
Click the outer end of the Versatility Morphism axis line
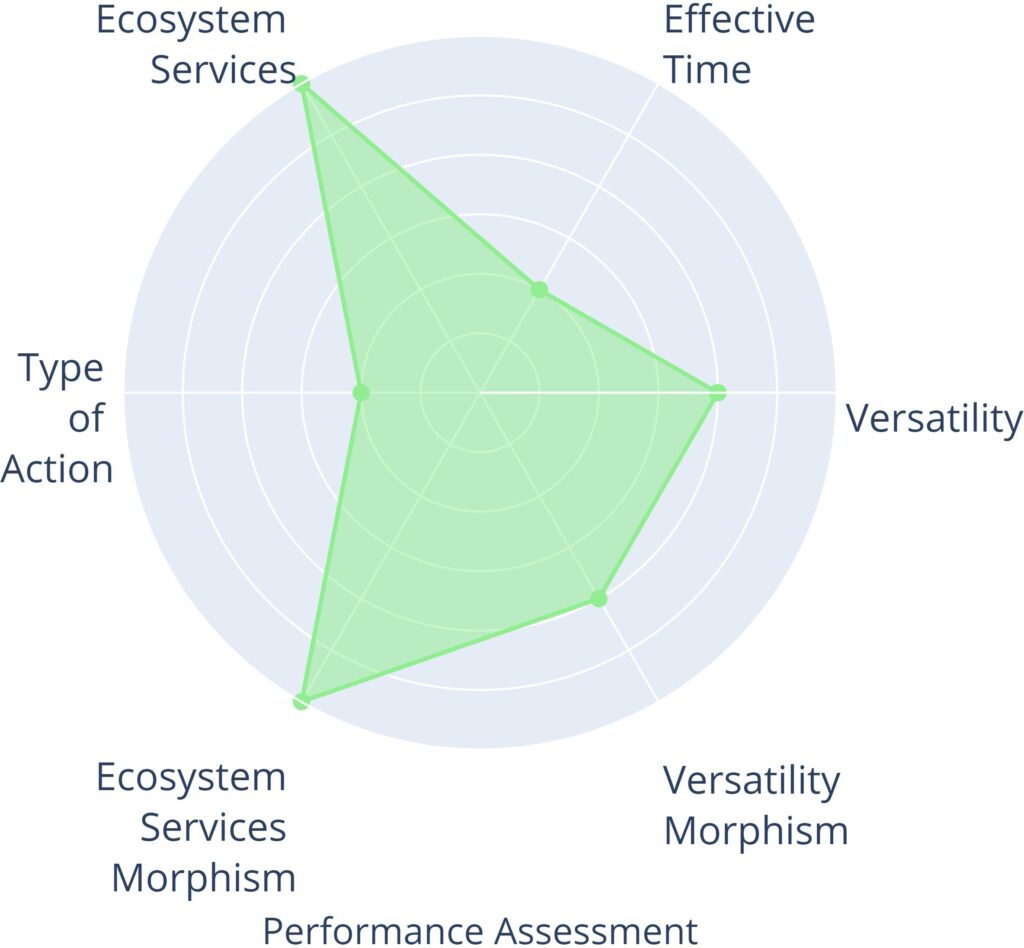tap(657, 700)
